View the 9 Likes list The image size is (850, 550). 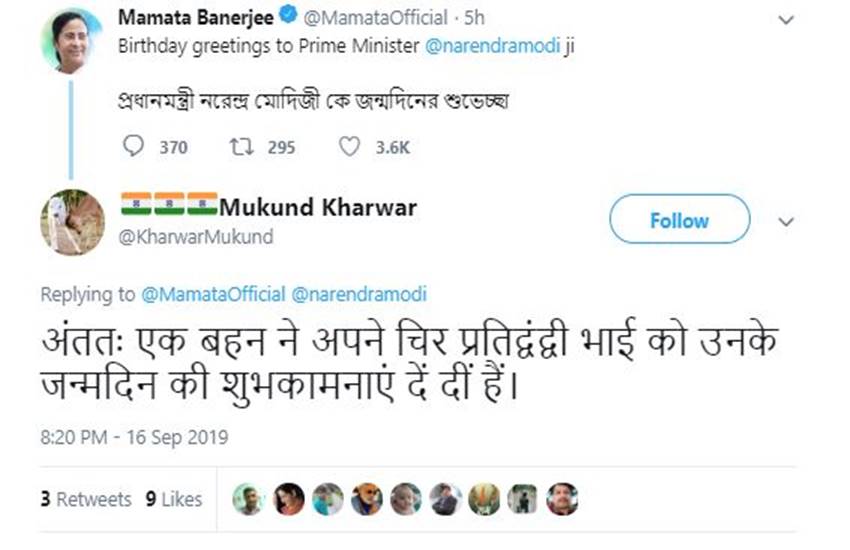[174, 498]
